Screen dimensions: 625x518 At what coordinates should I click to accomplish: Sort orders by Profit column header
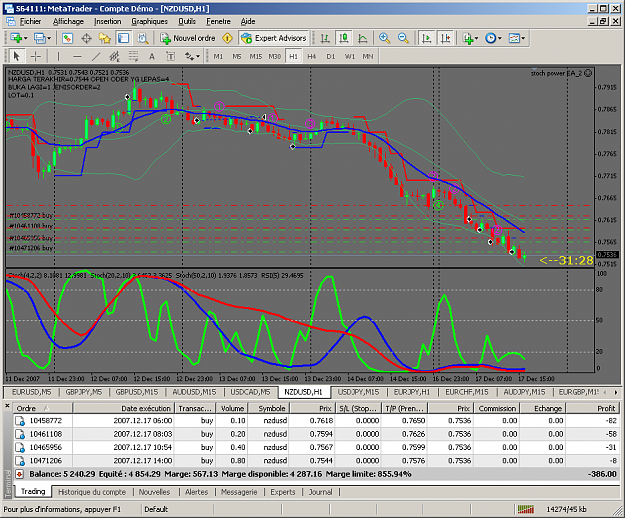click(593, 408)
